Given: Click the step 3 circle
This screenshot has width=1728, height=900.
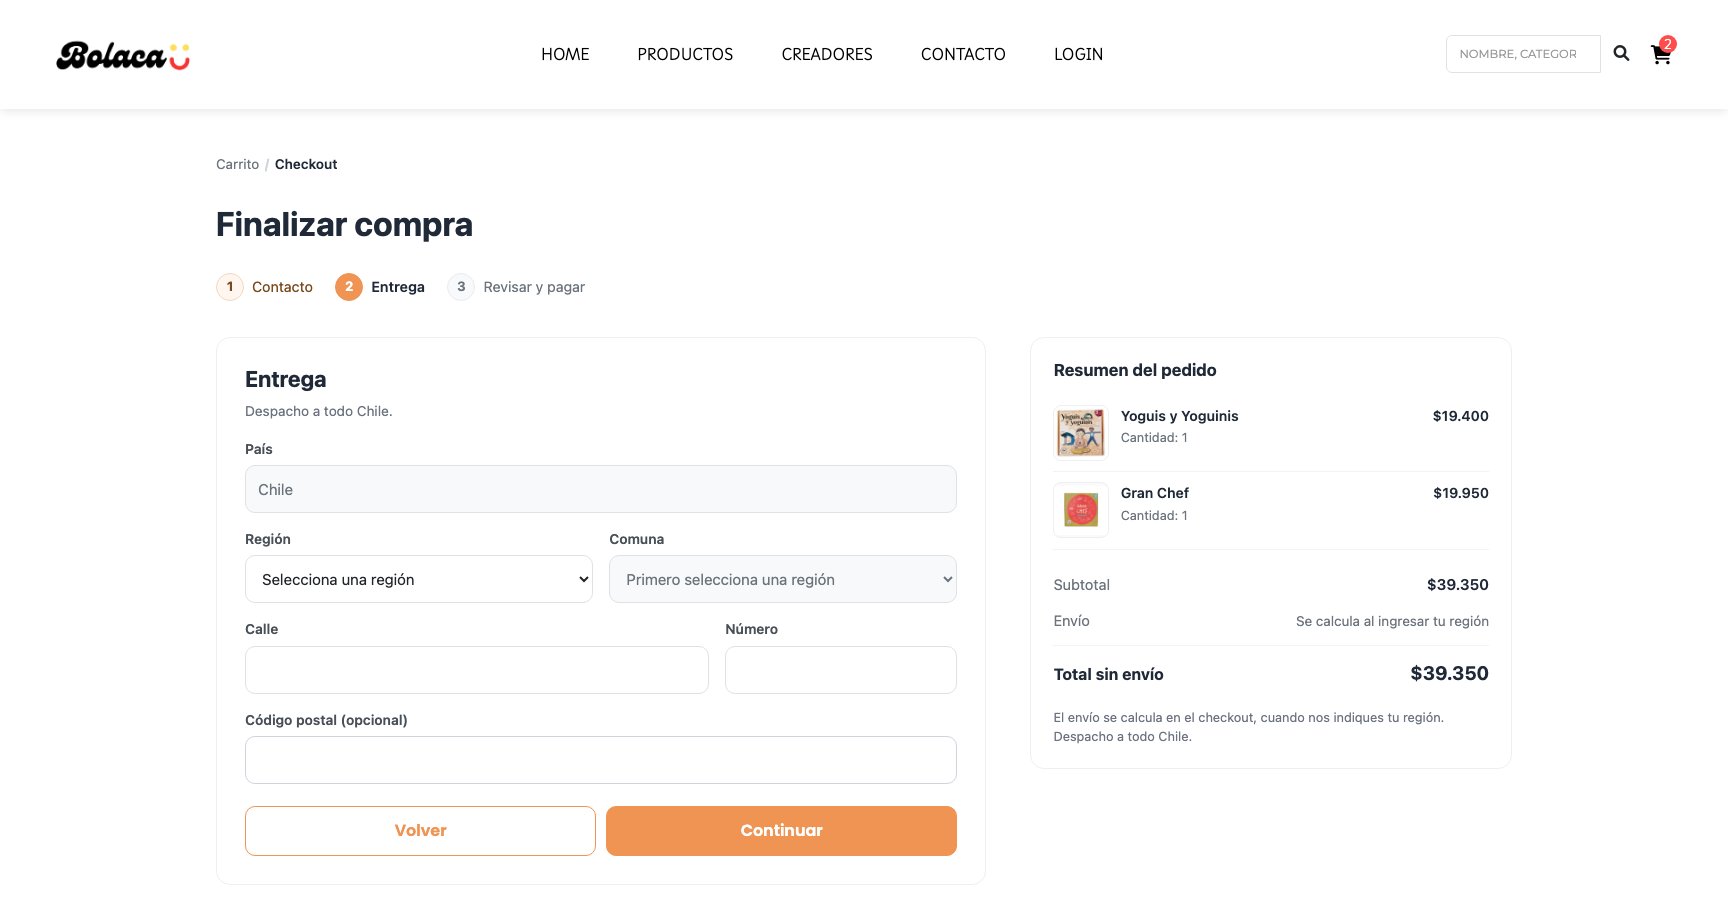Looking at the screenshot, I should pos(461,287).
